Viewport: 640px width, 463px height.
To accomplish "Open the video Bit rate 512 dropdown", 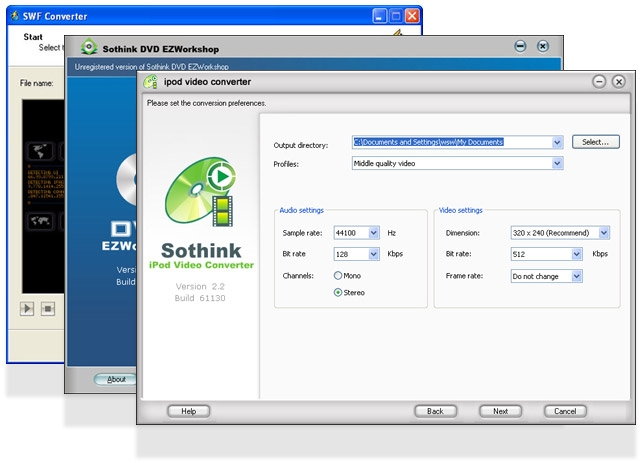I will 577,254.
